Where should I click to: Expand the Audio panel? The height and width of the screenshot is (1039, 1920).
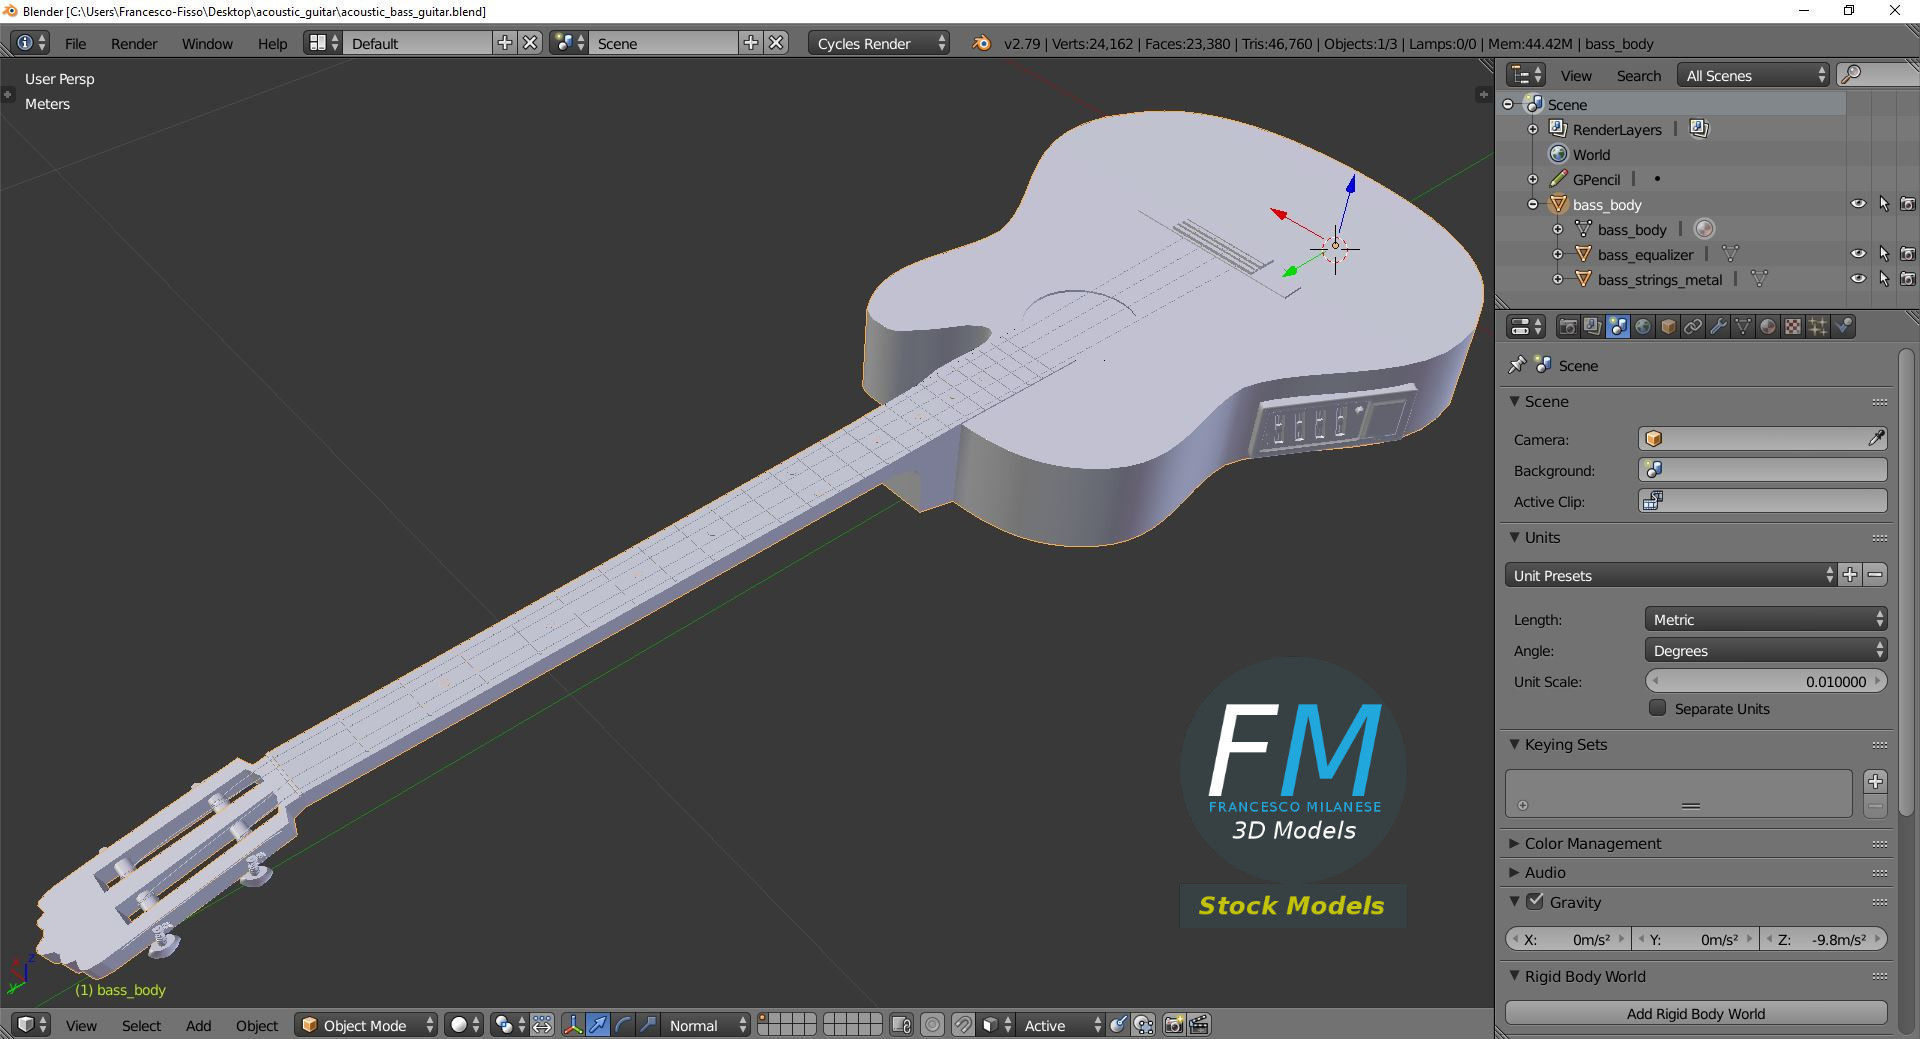1544,872
